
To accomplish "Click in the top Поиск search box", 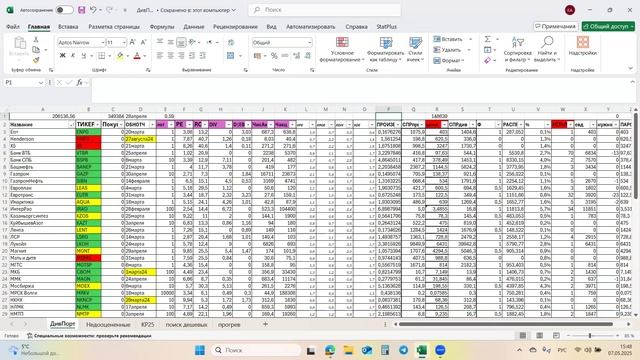I will coord(324,10).
